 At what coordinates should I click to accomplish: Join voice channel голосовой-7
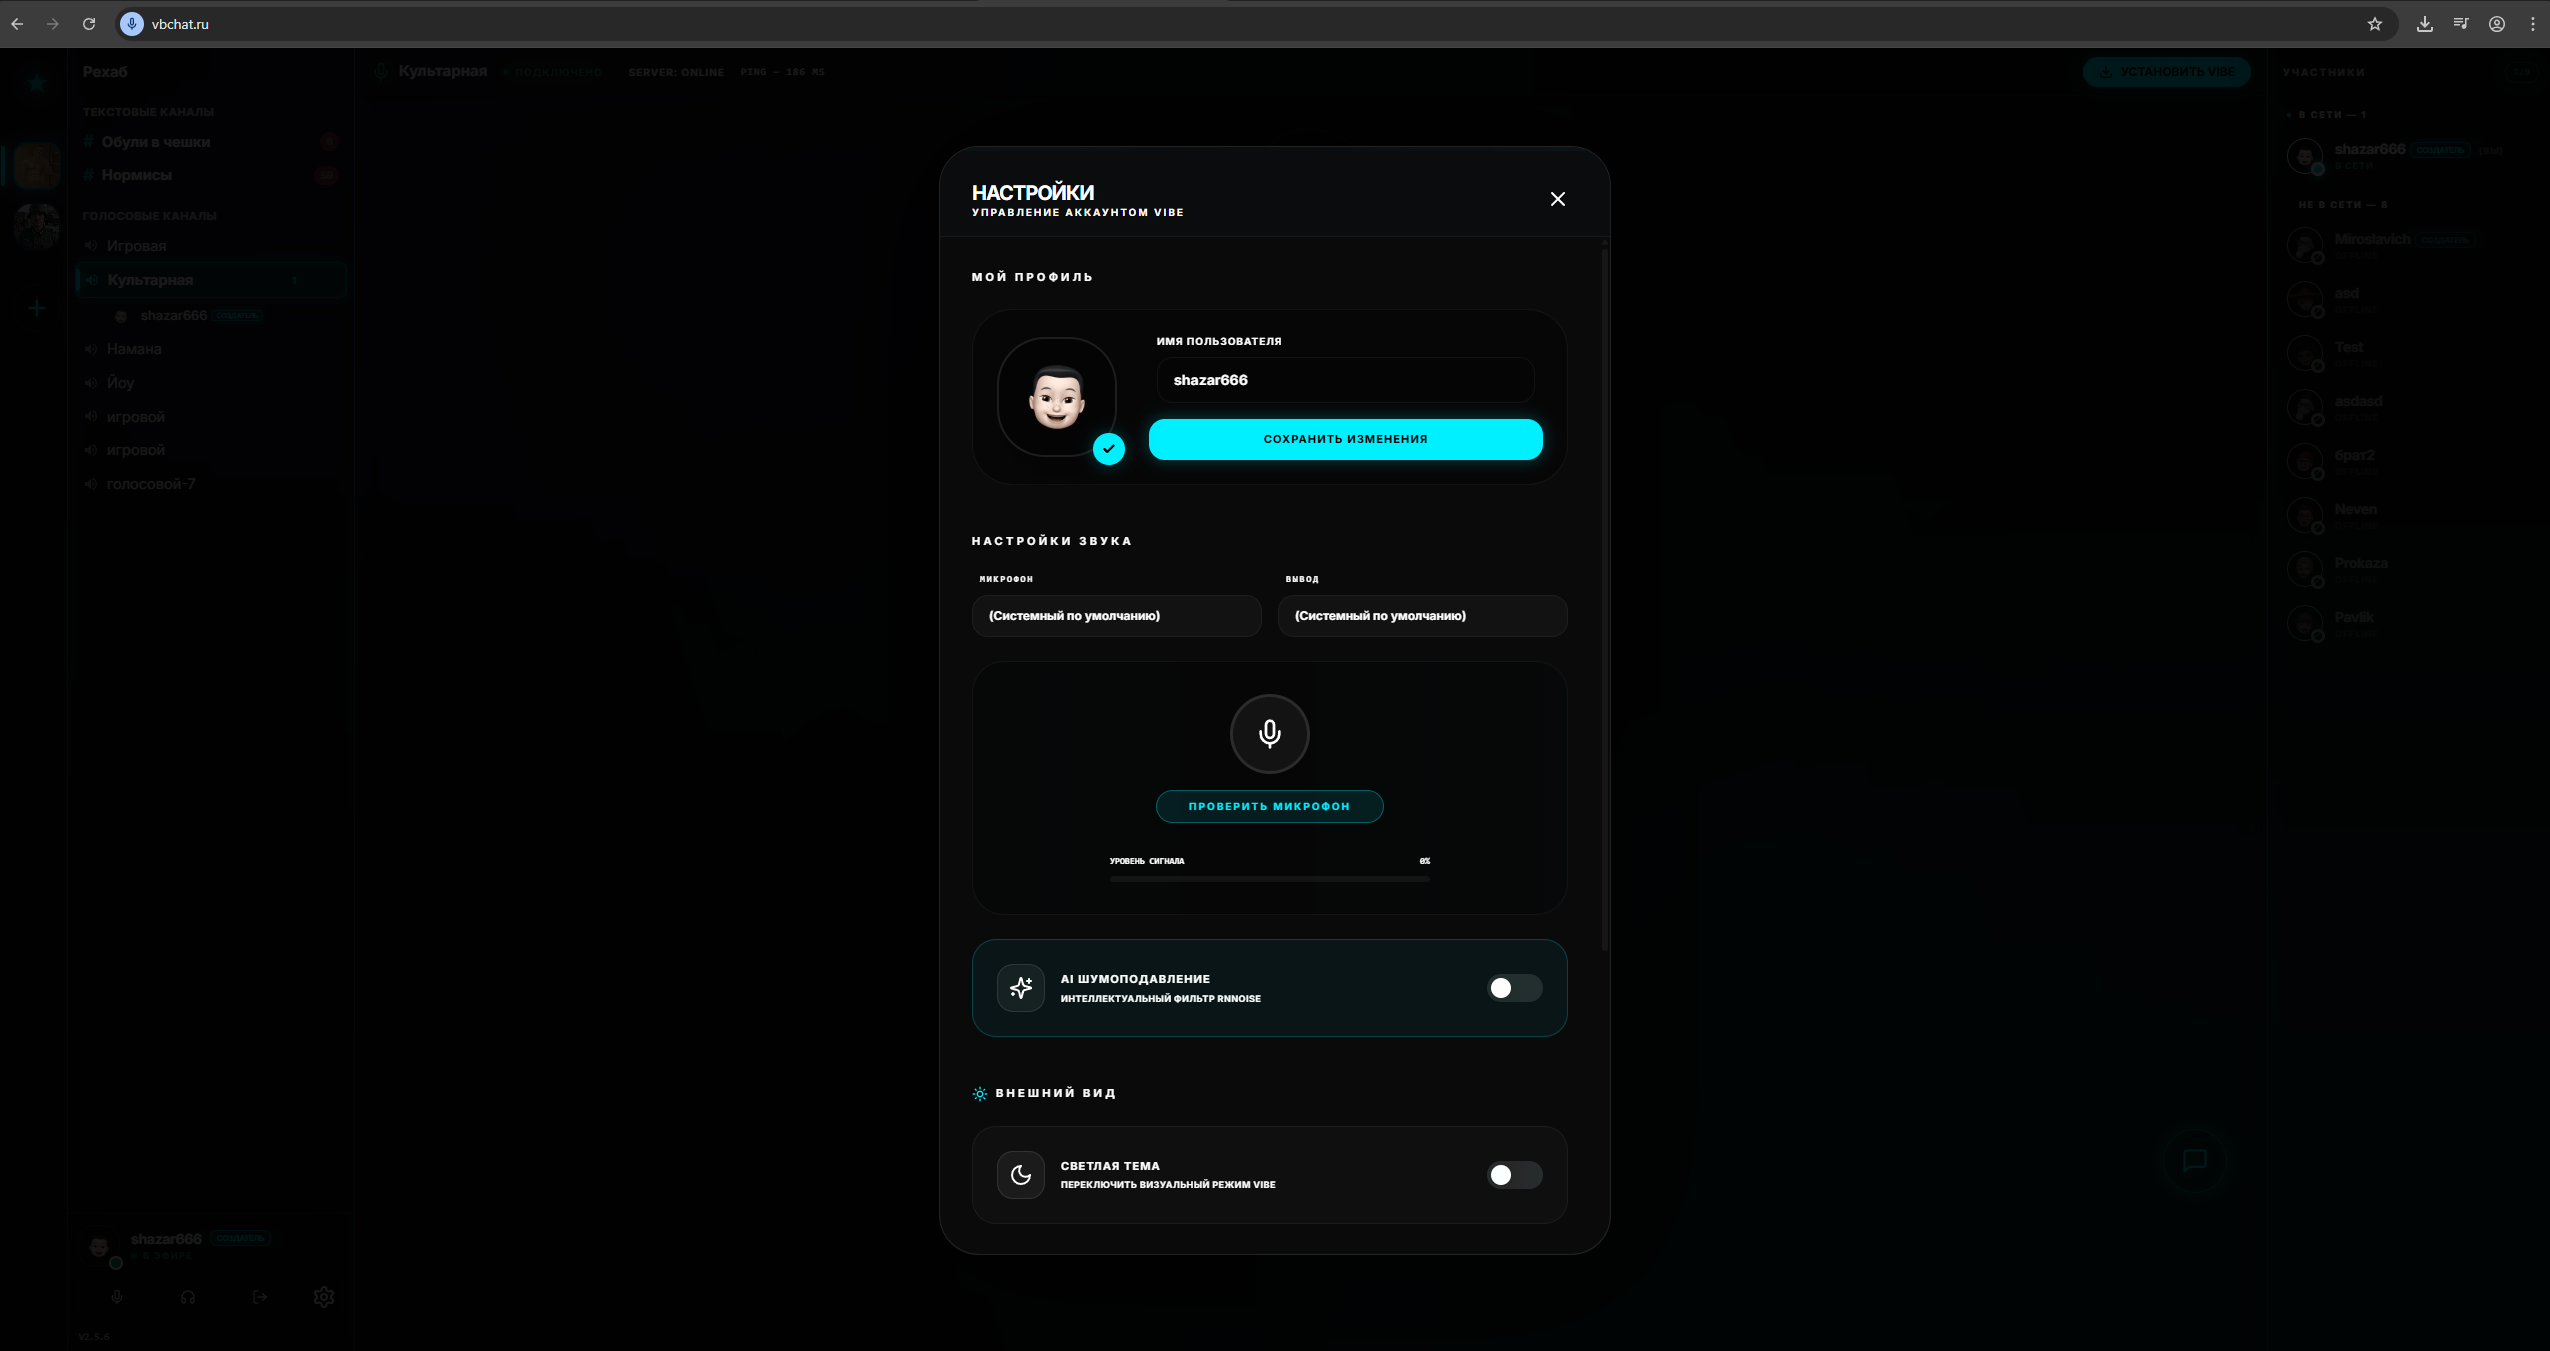(210, 484)
